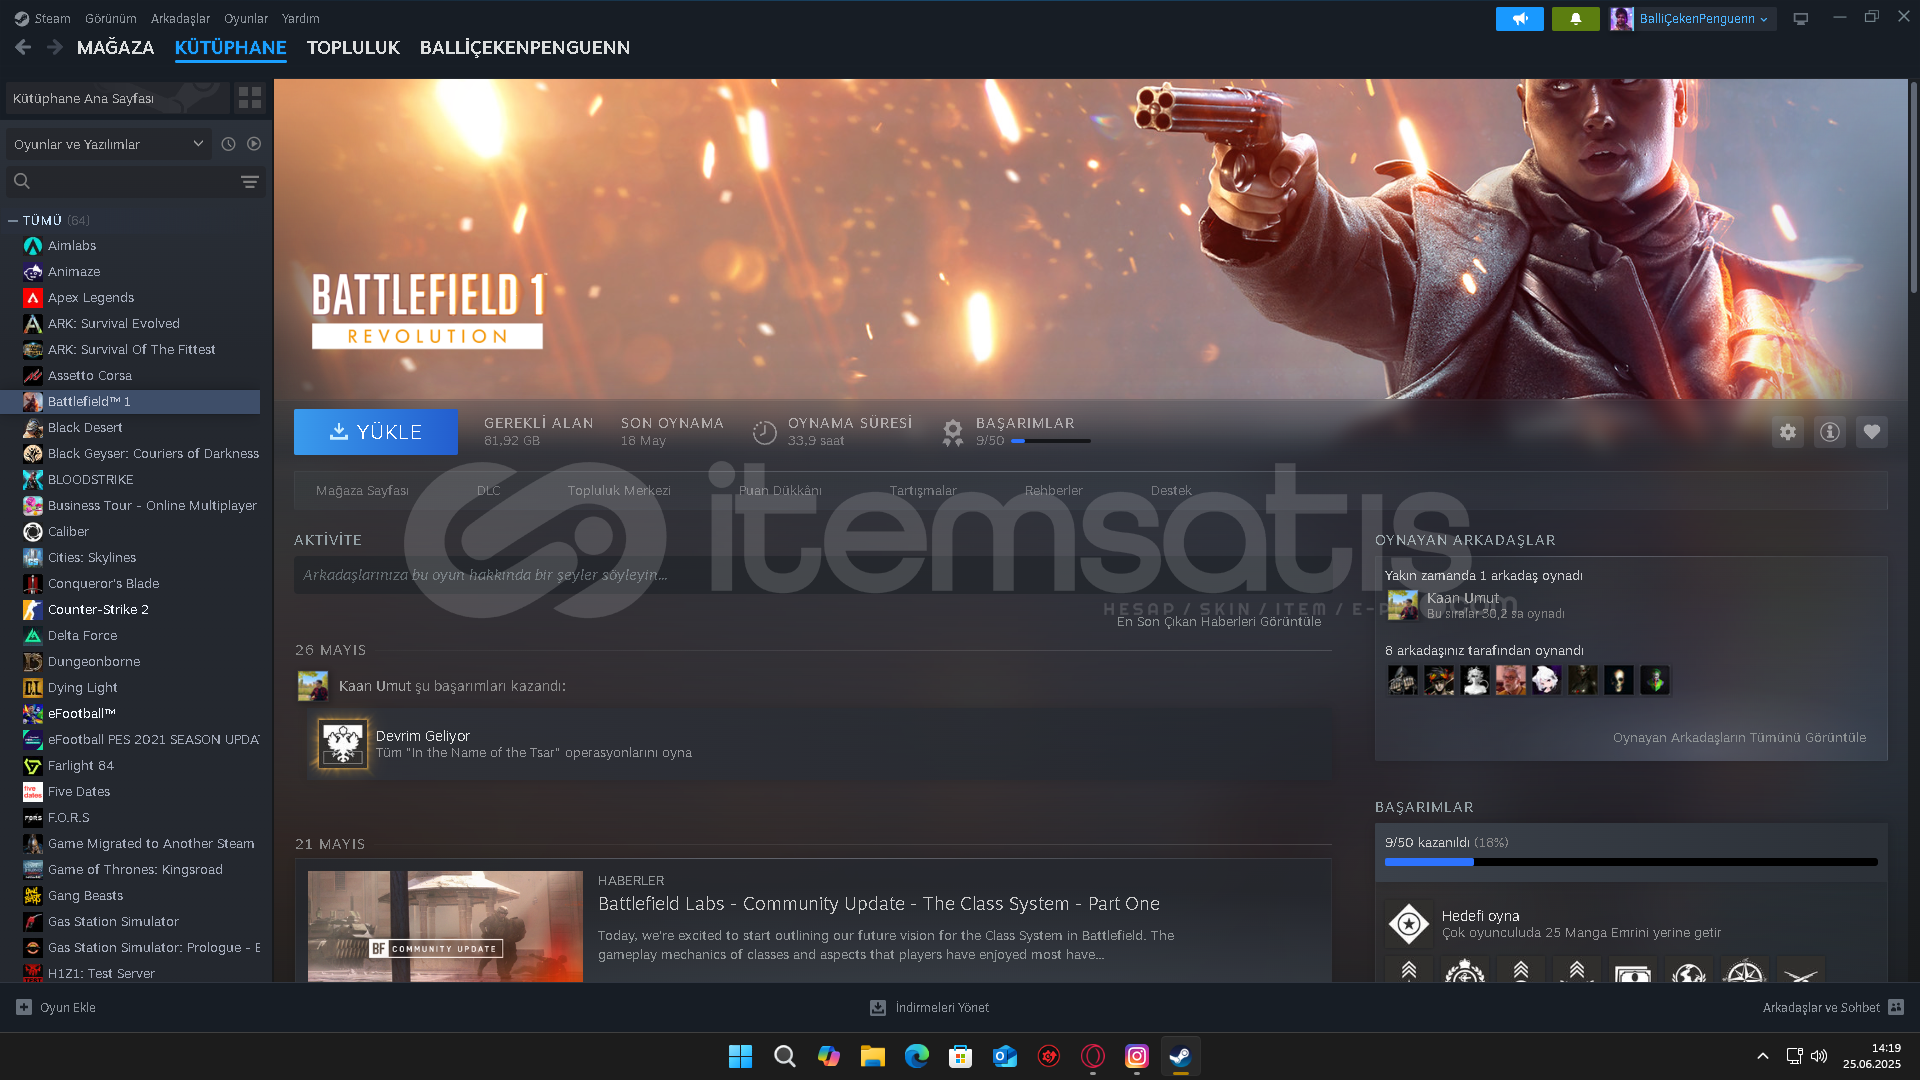
Task: Open the Oyunlar menu
Action: click(246, 18)
